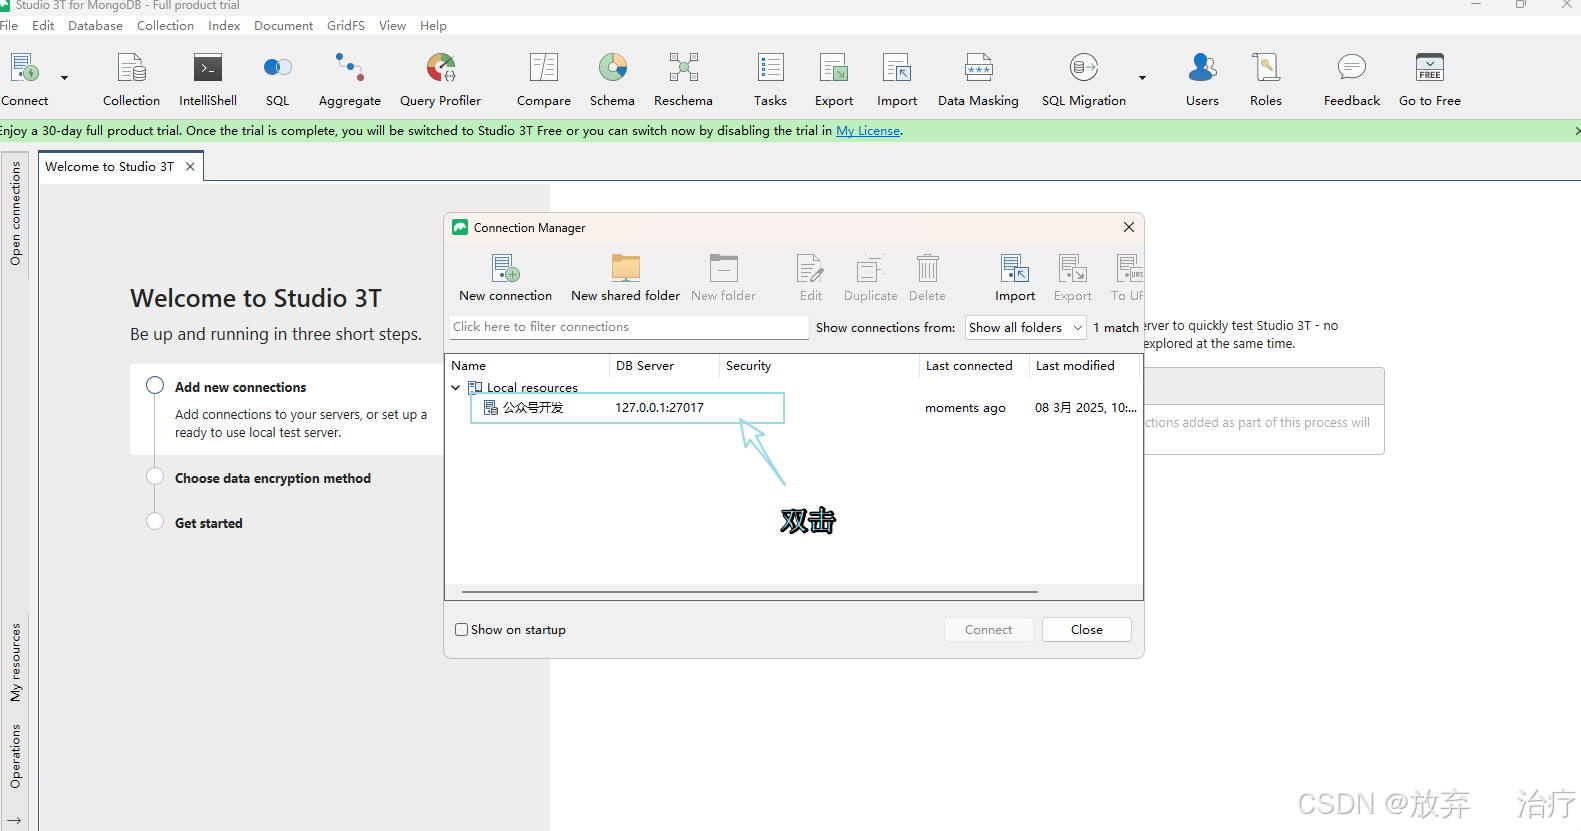Open the Aggregate editor tool
1581x831 pixels.
[x=350, y=69]
